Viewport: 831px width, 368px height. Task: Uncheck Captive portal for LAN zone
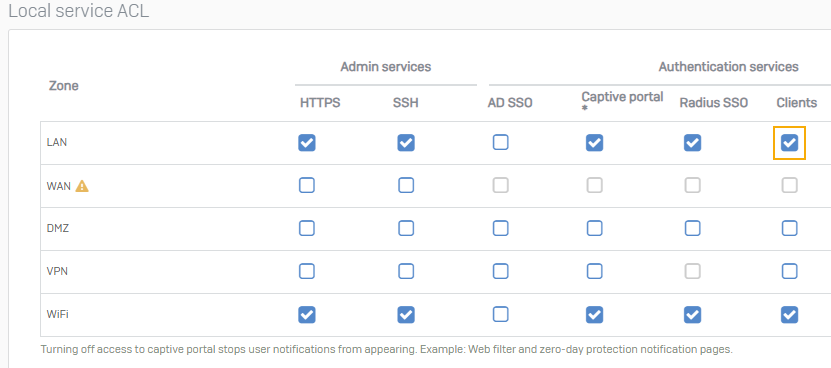(595, 143)
